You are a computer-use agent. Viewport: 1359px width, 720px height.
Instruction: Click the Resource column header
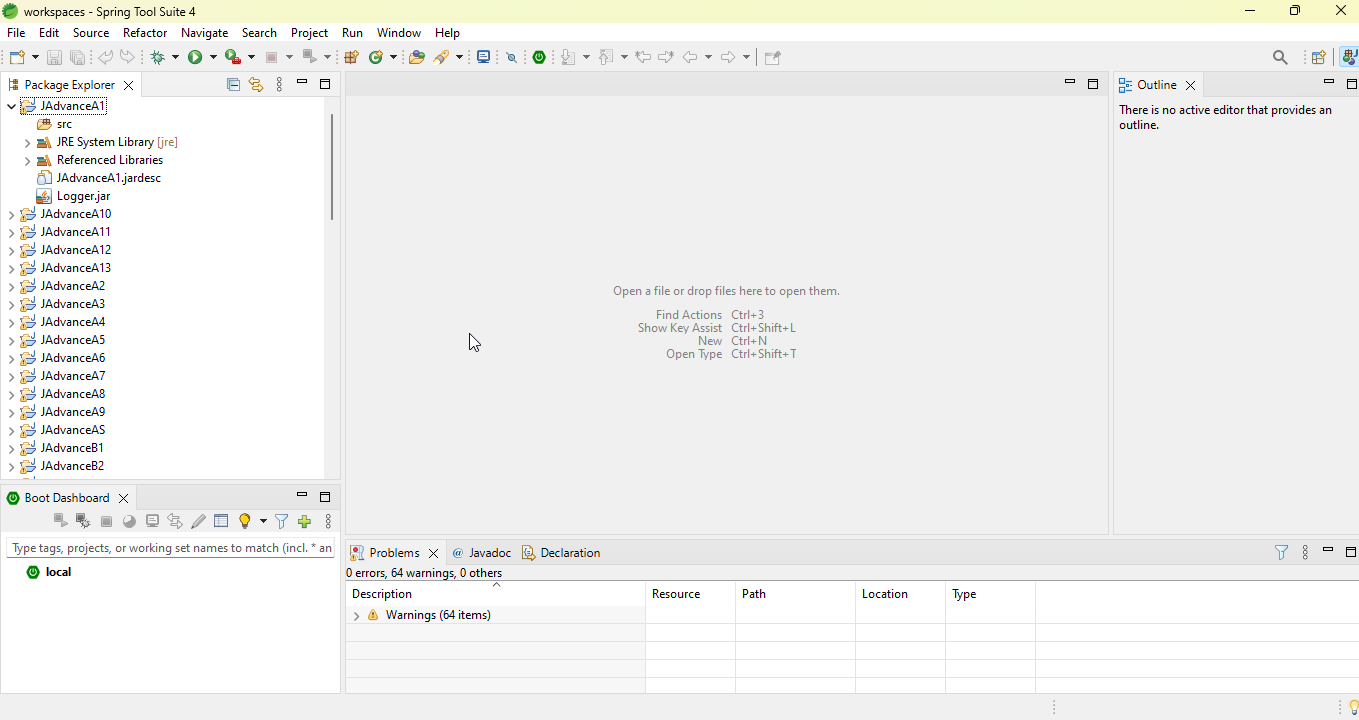690,594
